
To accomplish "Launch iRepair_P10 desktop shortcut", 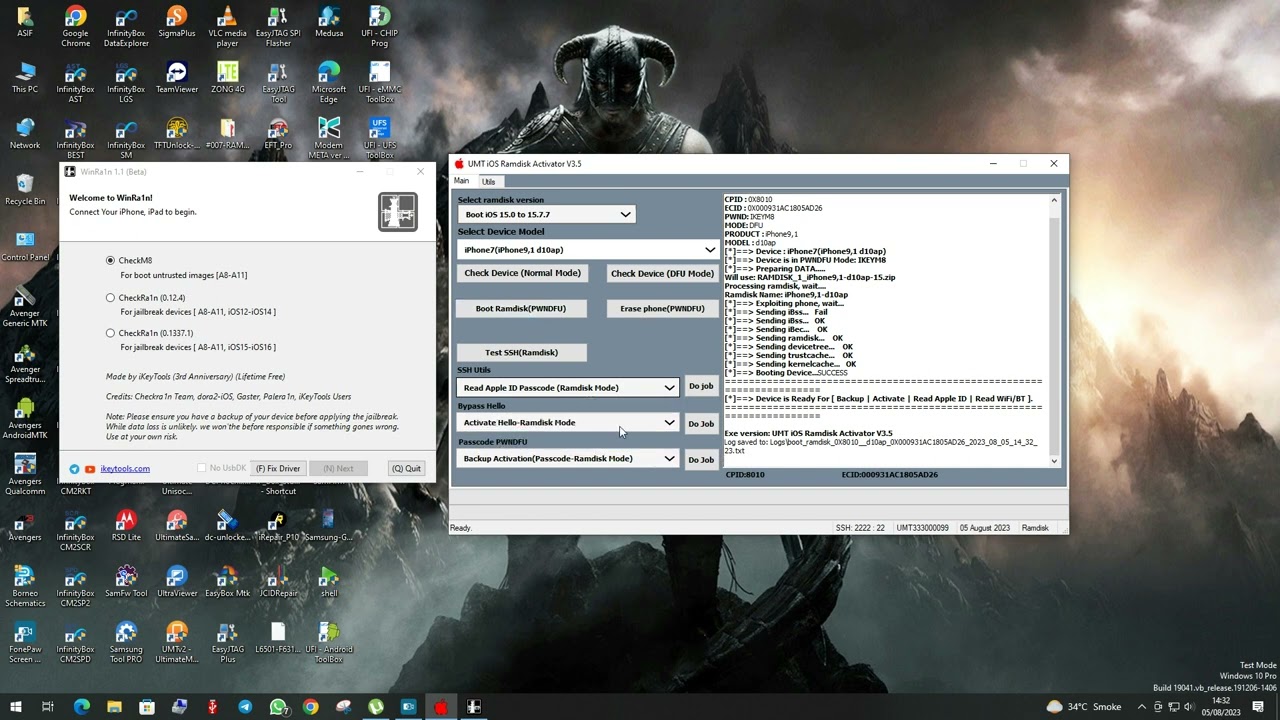I will 278,526.
